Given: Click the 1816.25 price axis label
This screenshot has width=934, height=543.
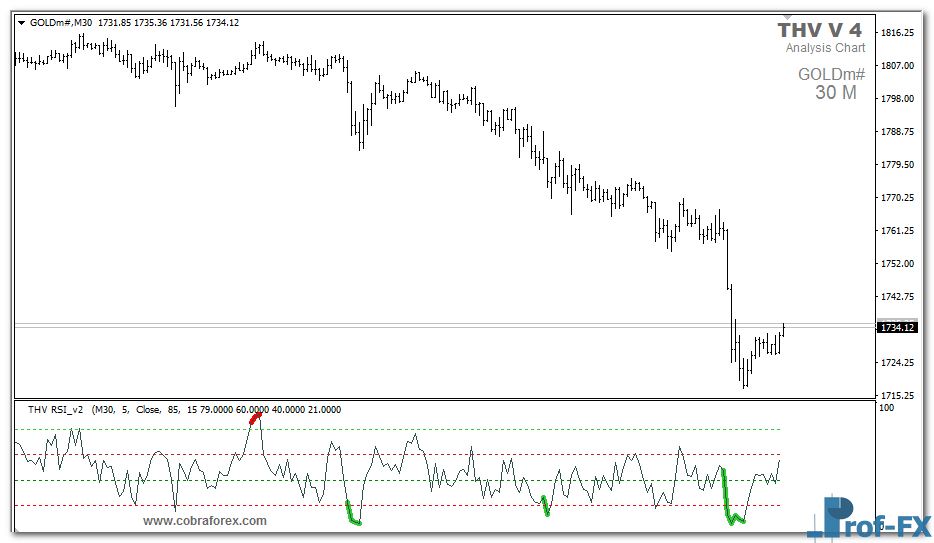Looking at the screenshot, I should (897, 33).
